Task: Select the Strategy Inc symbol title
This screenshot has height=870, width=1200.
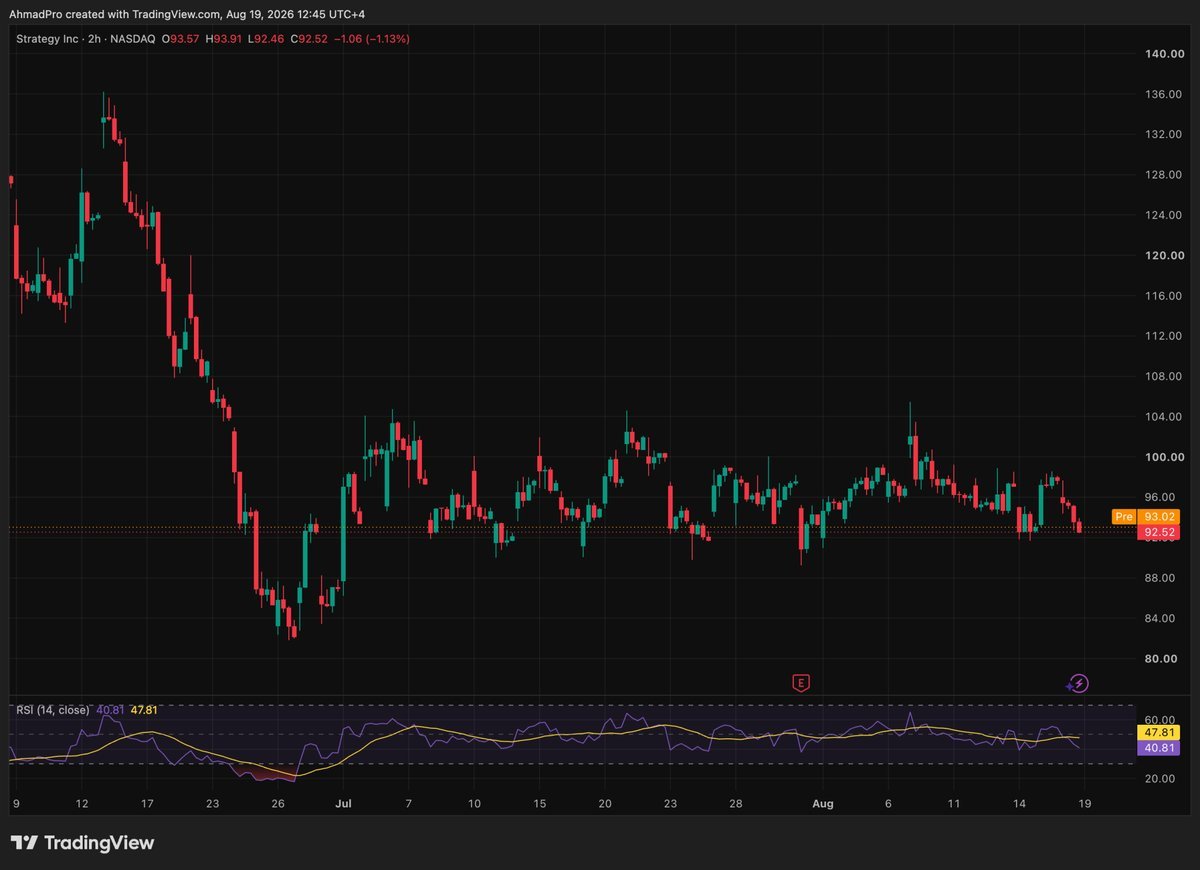Action: (46, 38)
